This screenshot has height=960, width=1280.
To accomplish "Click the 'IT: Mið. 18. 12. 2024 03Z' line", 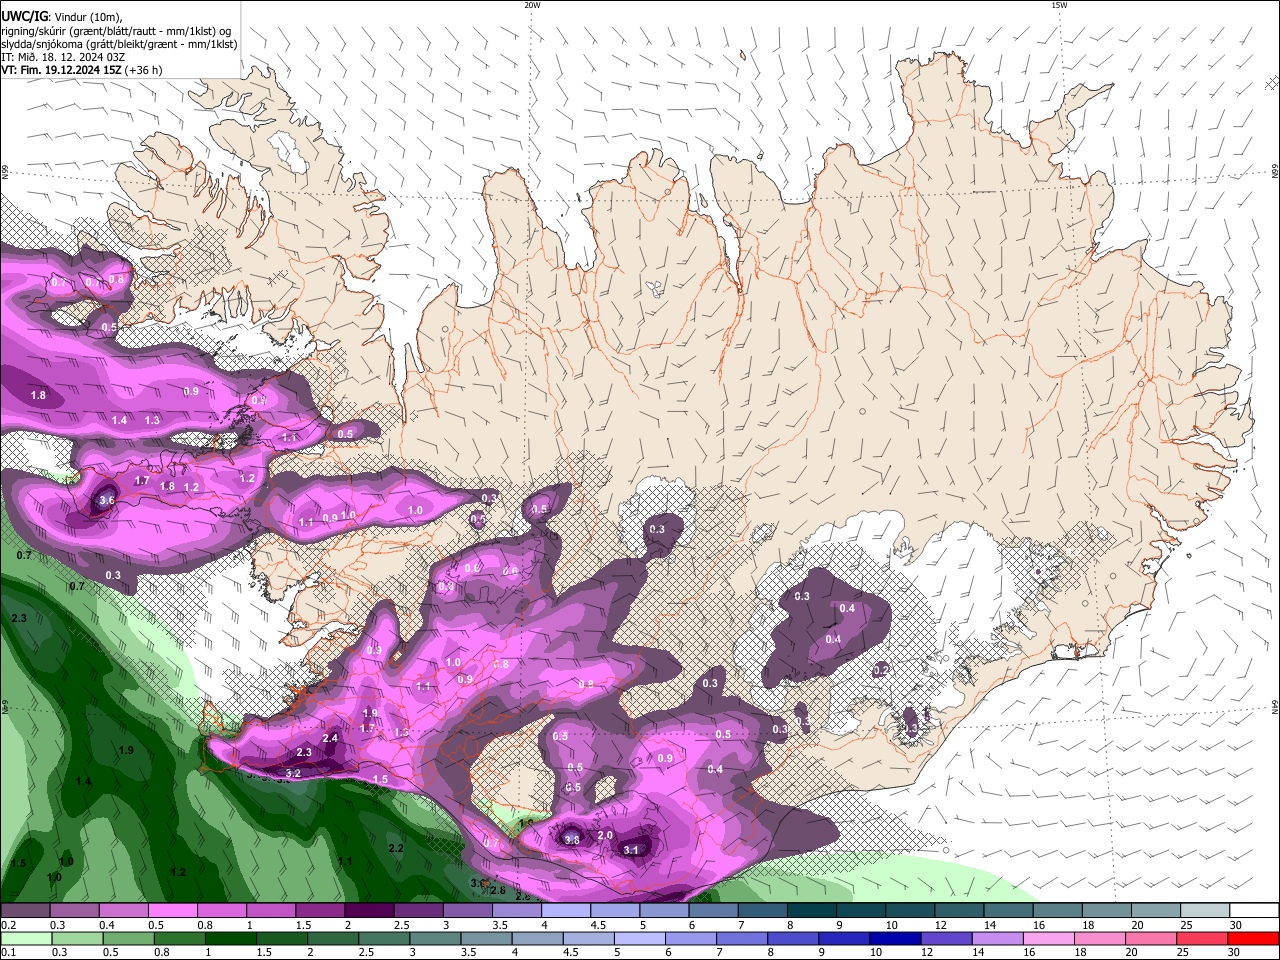I will tap(64, 57).
